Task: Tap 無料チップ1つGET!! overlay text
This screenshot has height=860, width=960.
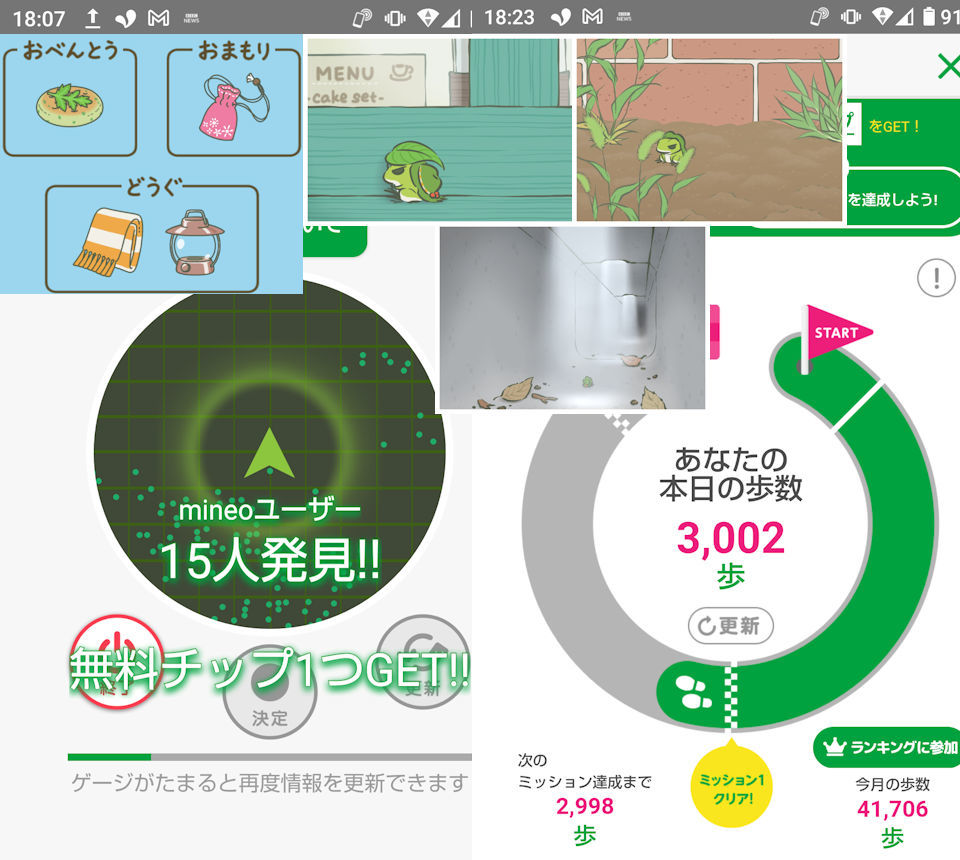Action: pos(269,670)
